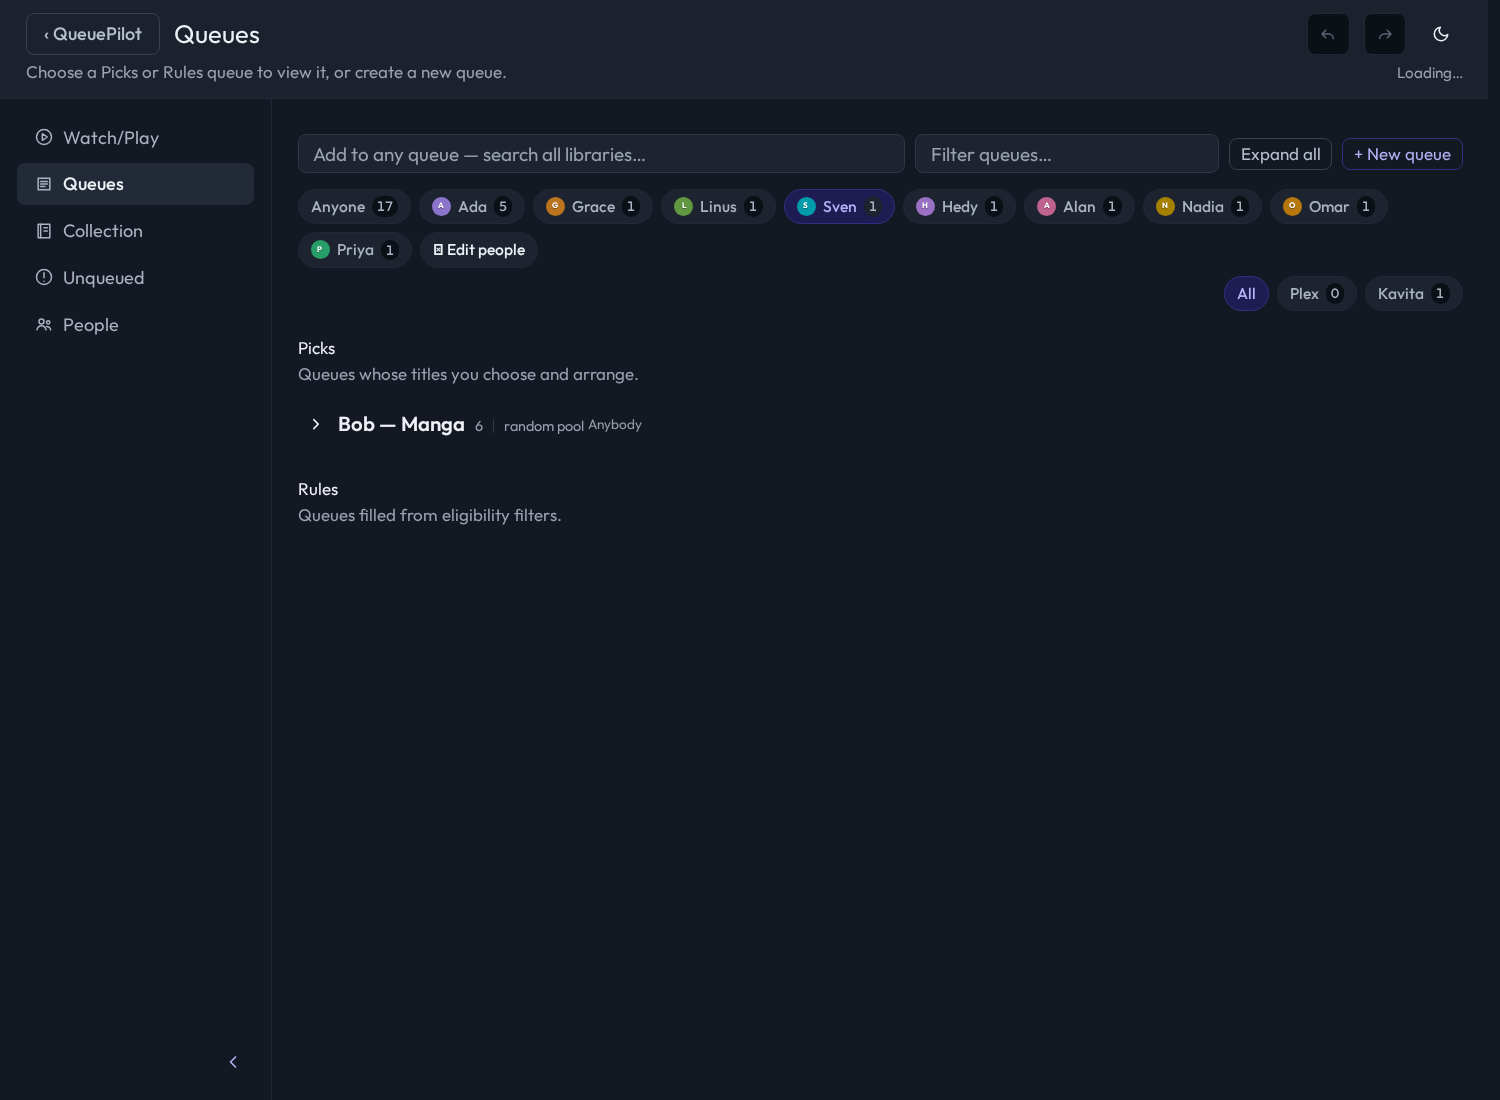Expand the Bob — Manga queue
This screenshot has height=1100, width=1500.
coord(315,424)
